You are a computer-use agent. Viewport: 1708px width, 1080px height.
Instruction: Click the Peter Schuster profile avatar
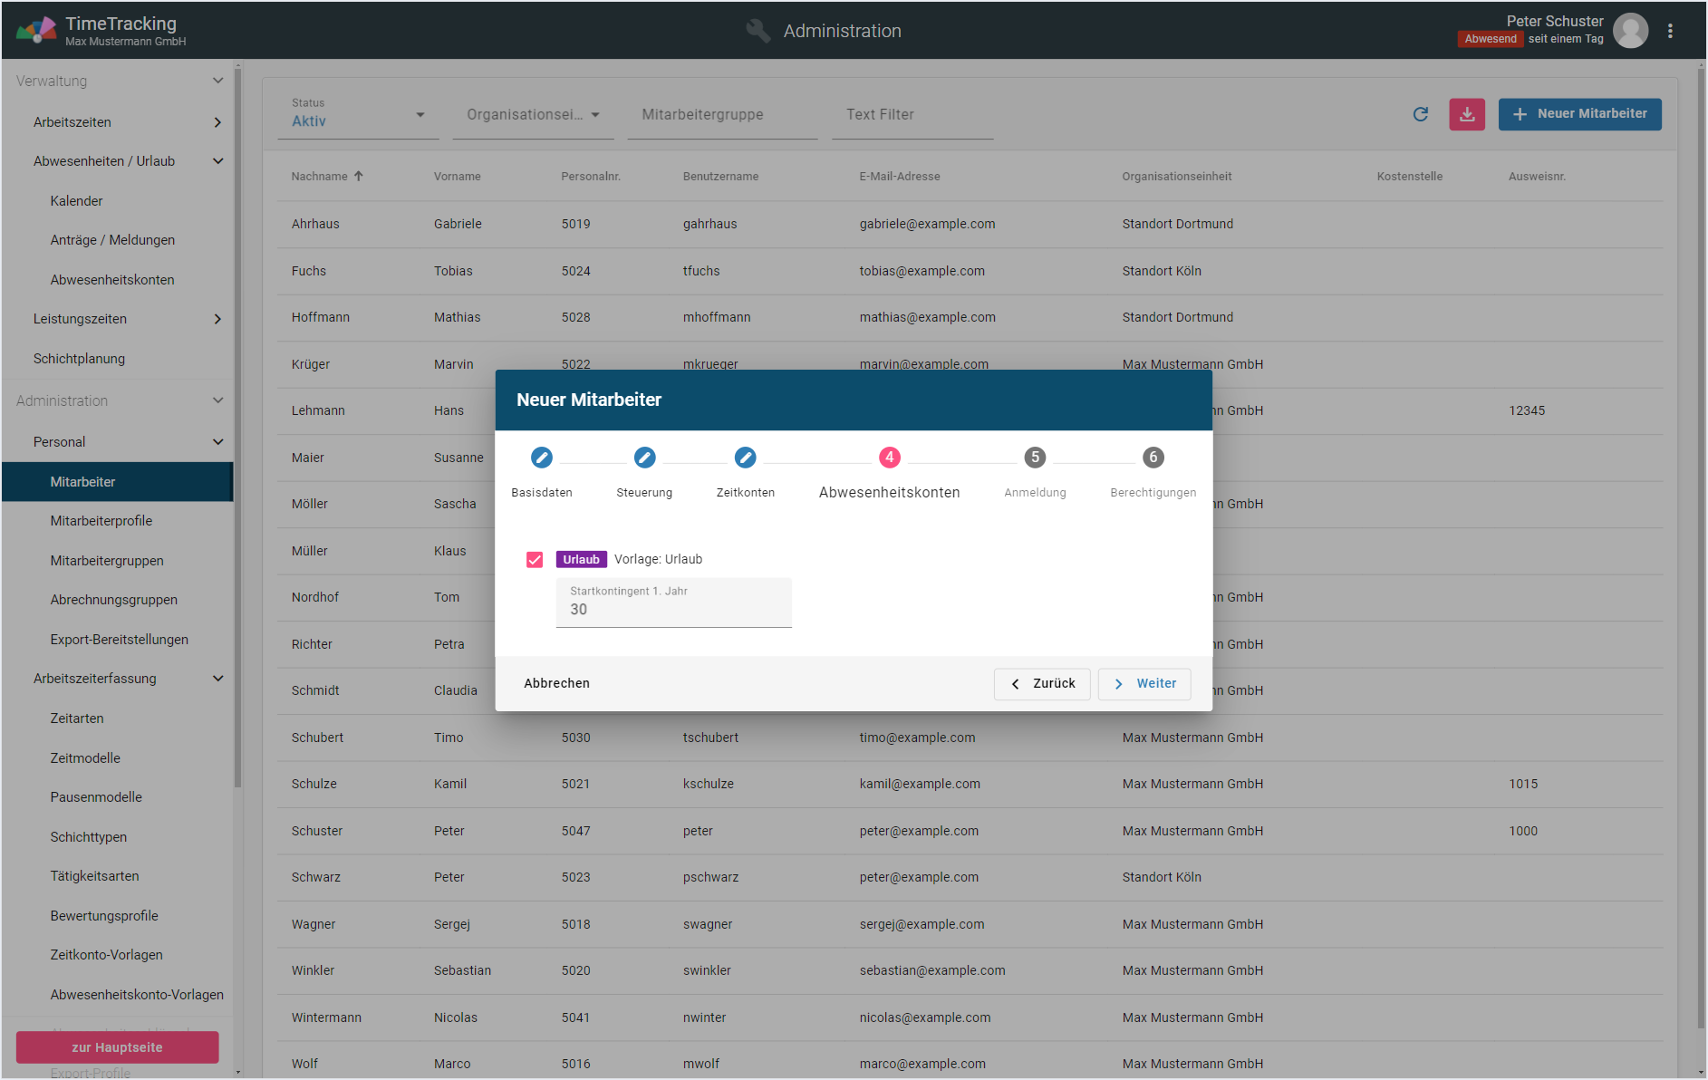click(1630, 31)
